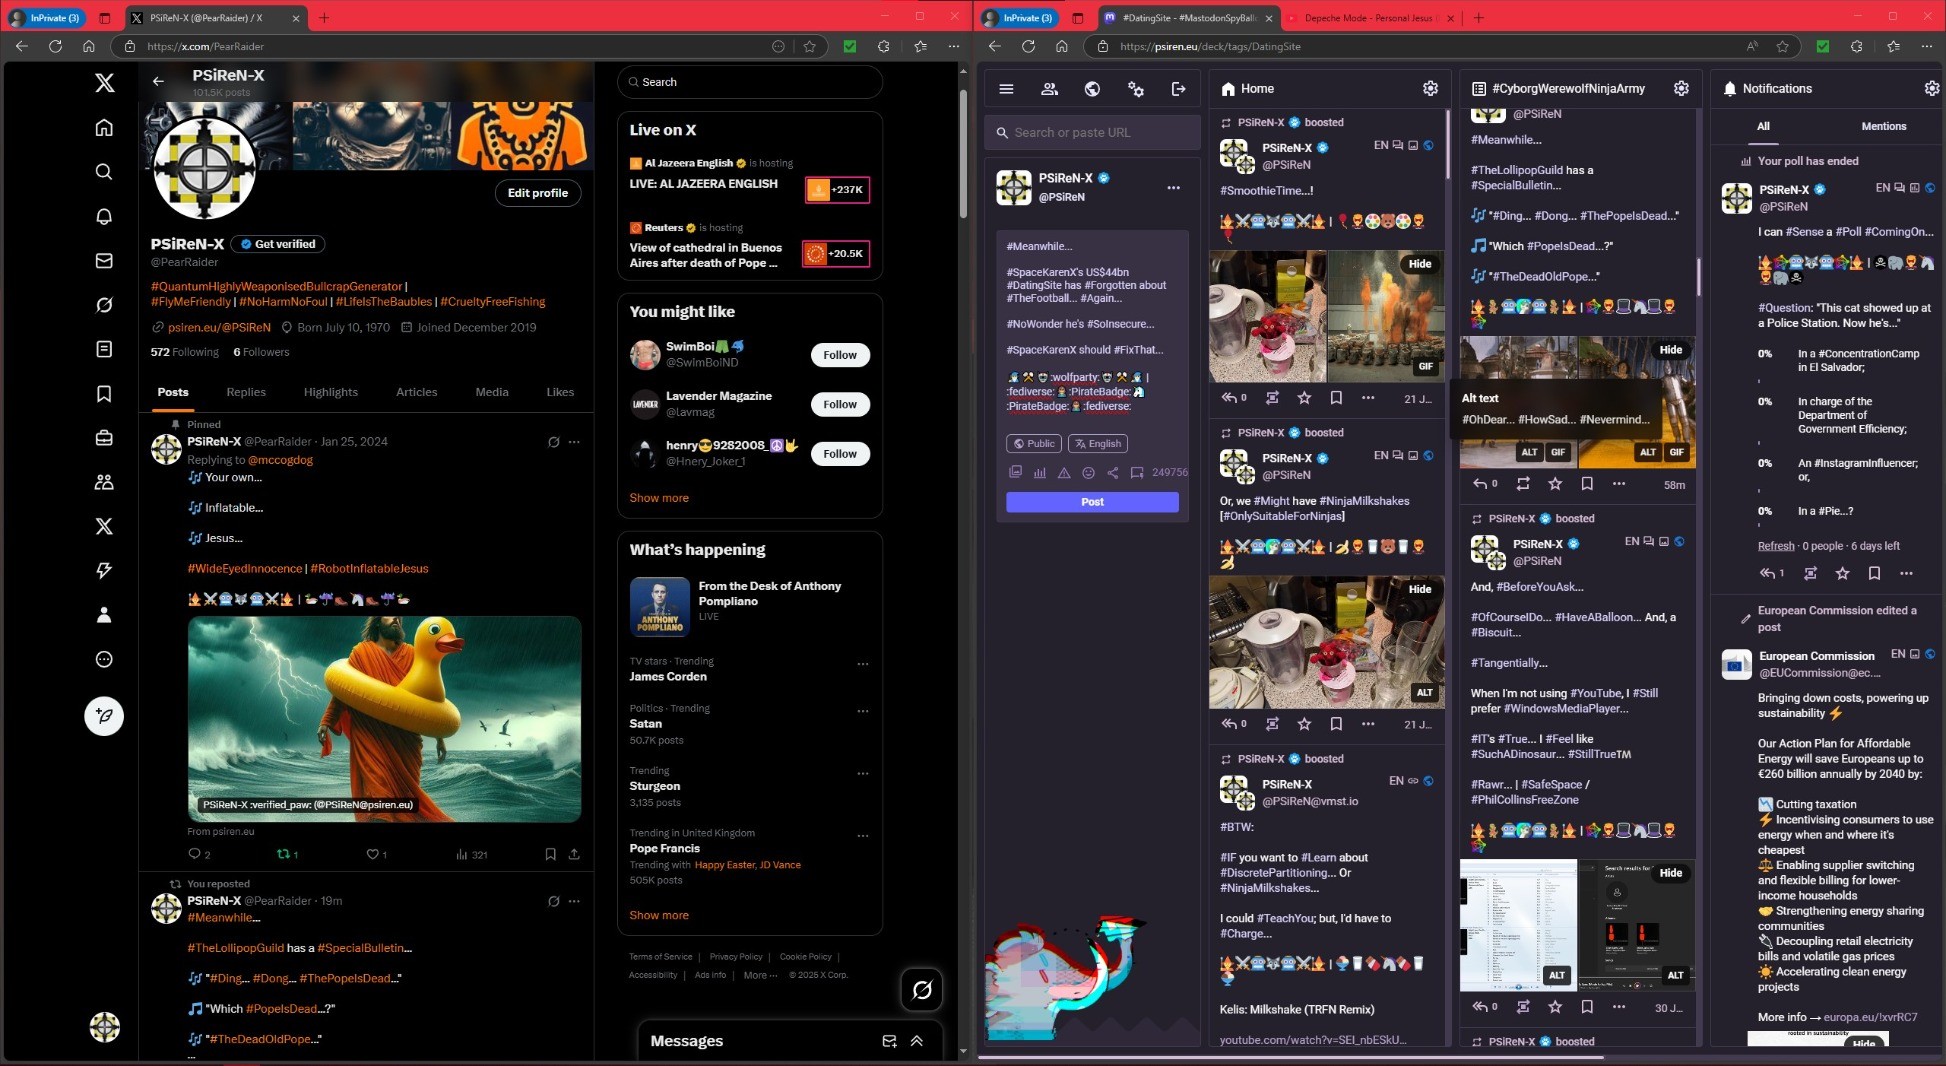Open Profile icon in X sidebar
The width and height of the screenshot is (1946, 1066).
click(x=104, y=615)
